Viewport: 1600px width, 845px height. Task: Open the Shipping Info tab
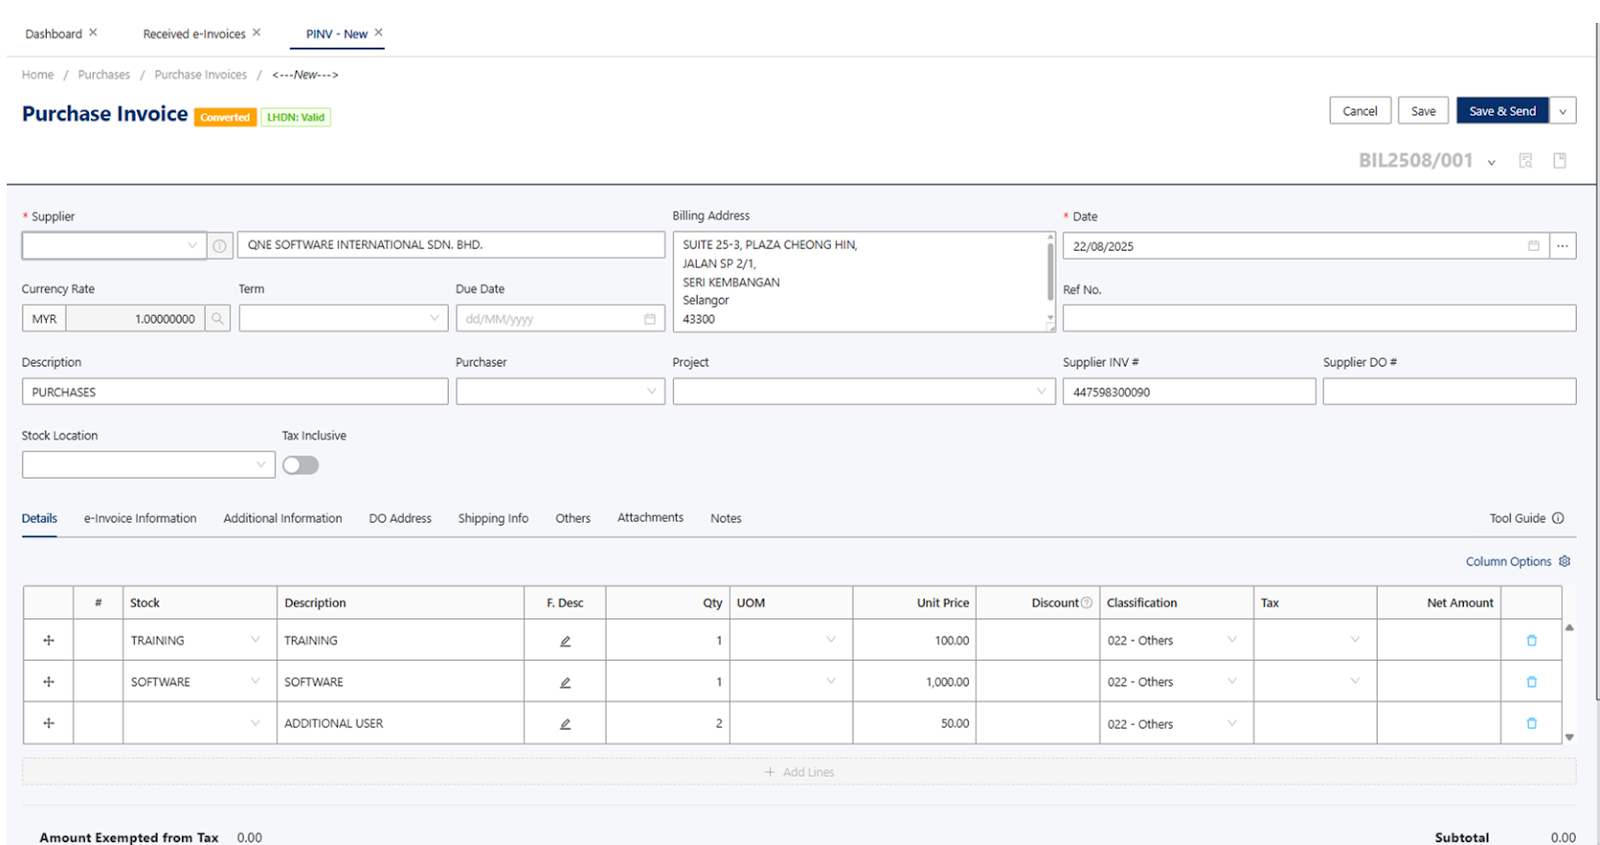tap(493, 518)
